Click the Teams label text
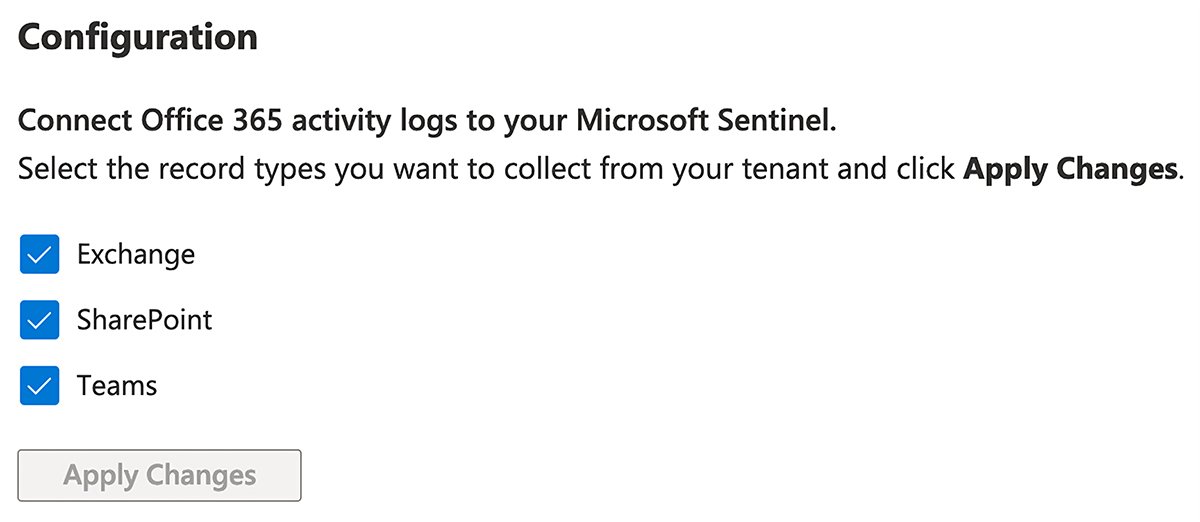The height and width of the screenshot is (522, 1200). pyautogui.click(x=117, y=386)
